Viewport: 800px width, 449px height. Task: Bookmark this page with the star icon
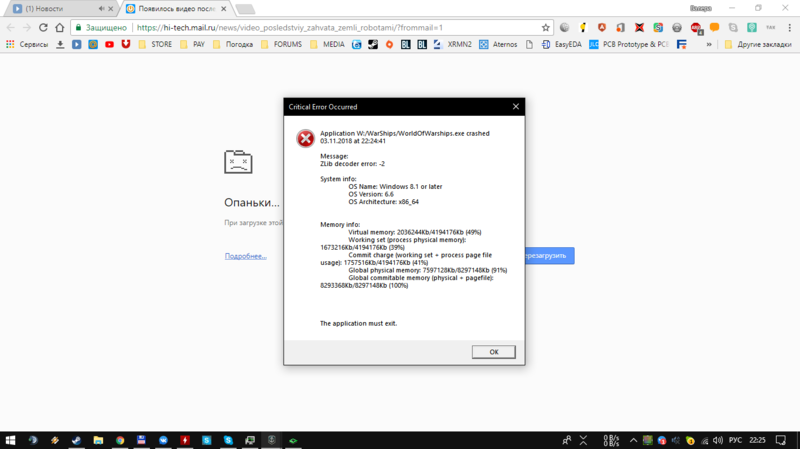[545, 28]
